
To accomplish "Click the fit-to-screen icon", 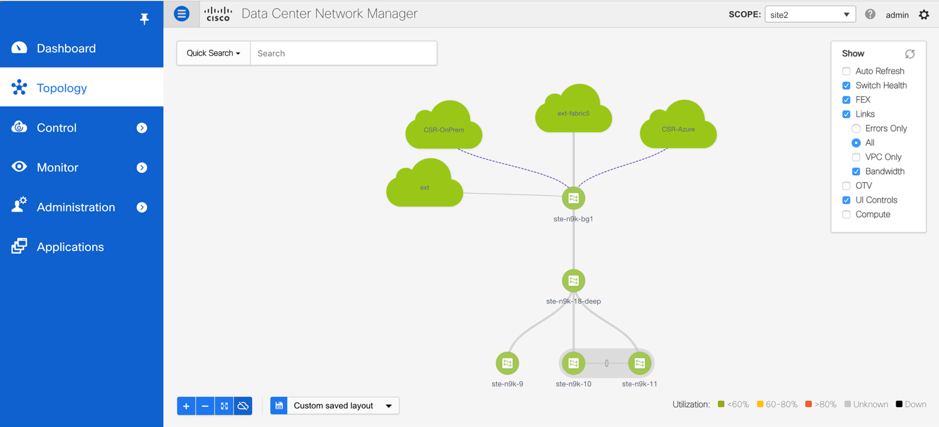I will pos(224,406).
